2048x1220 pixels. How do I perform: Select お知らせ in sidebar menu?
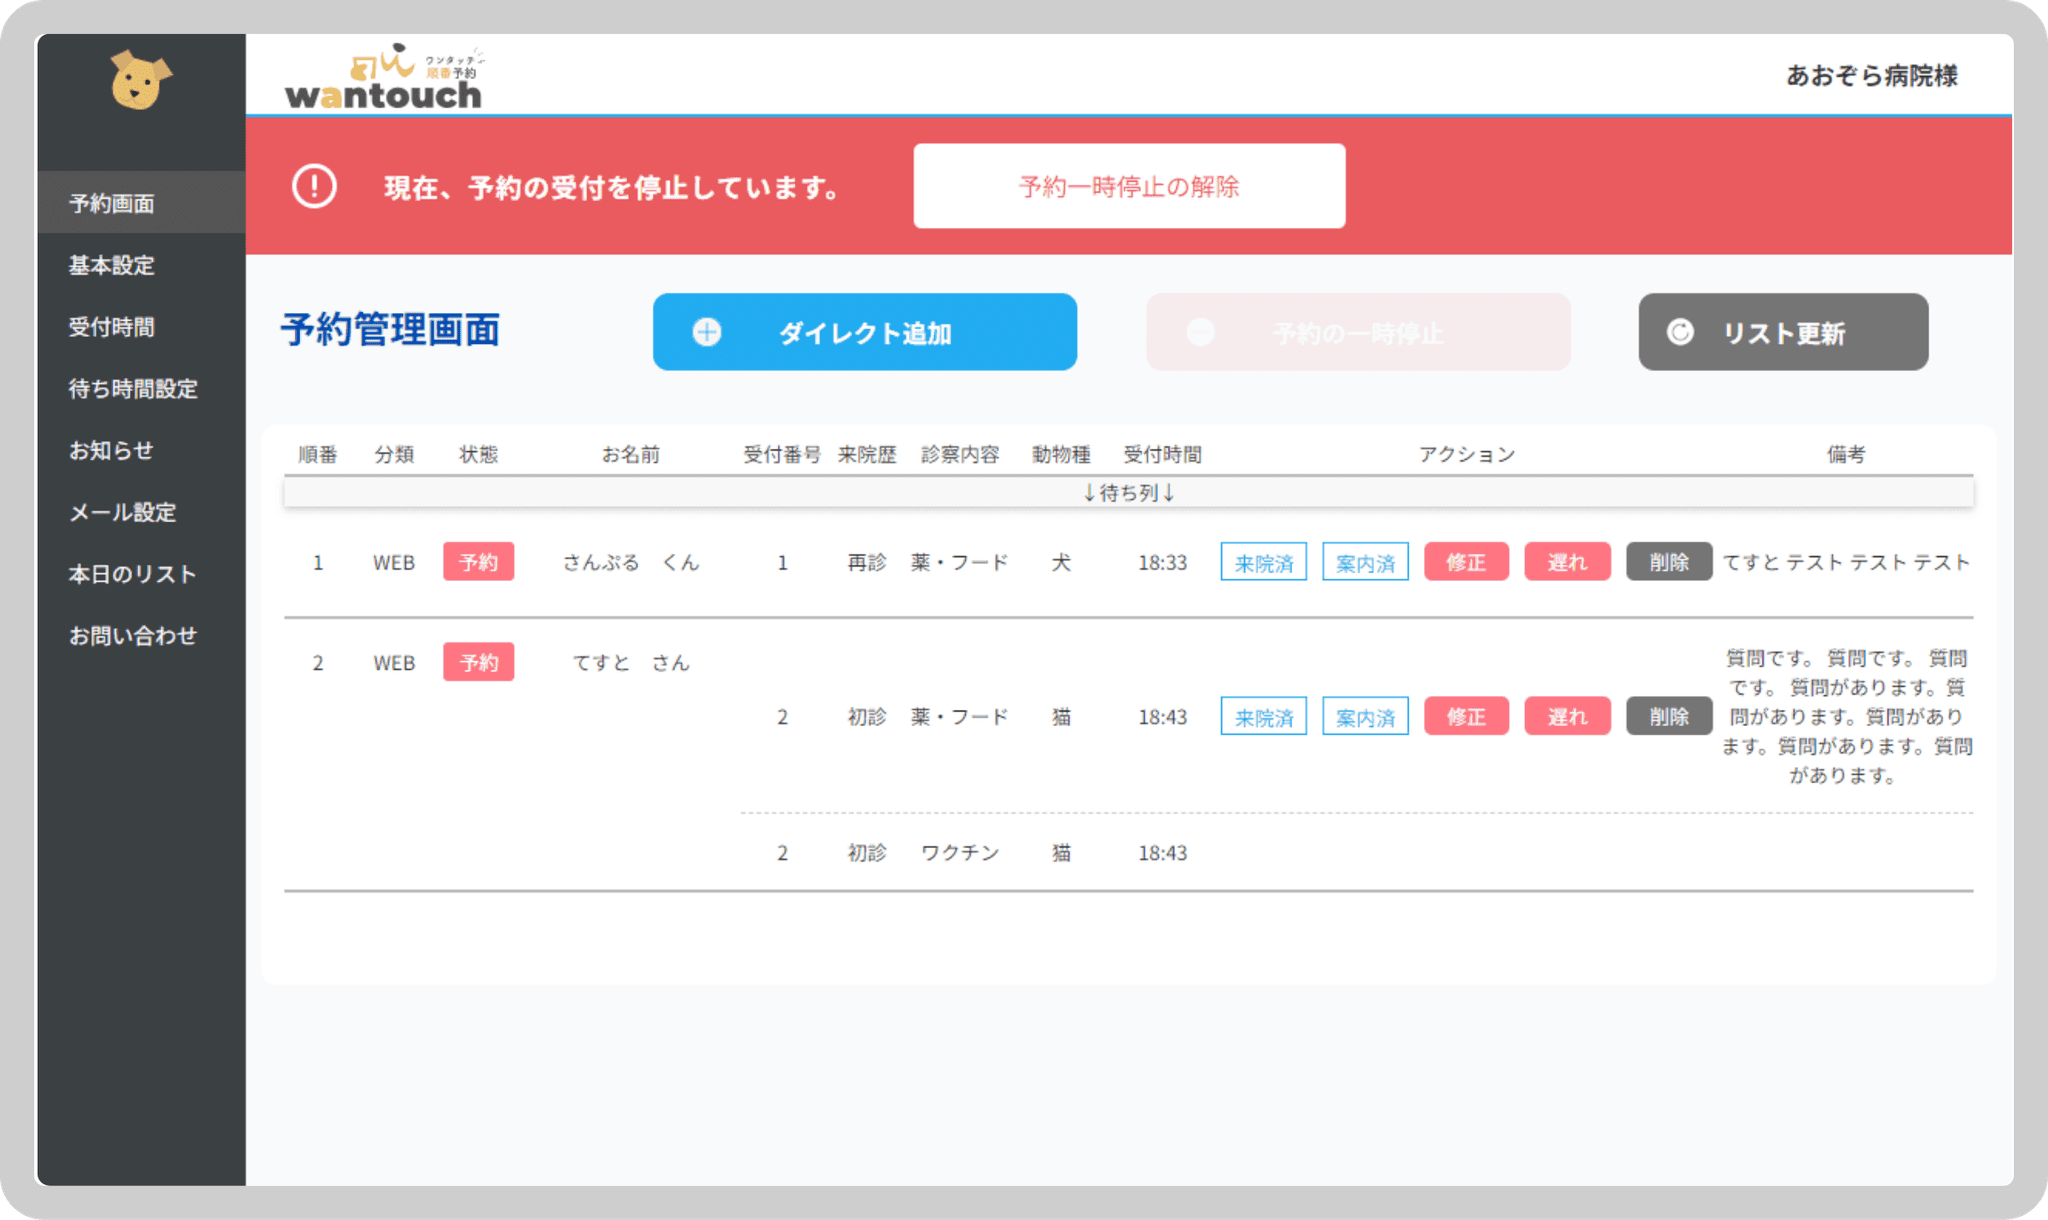click(111, 450)
